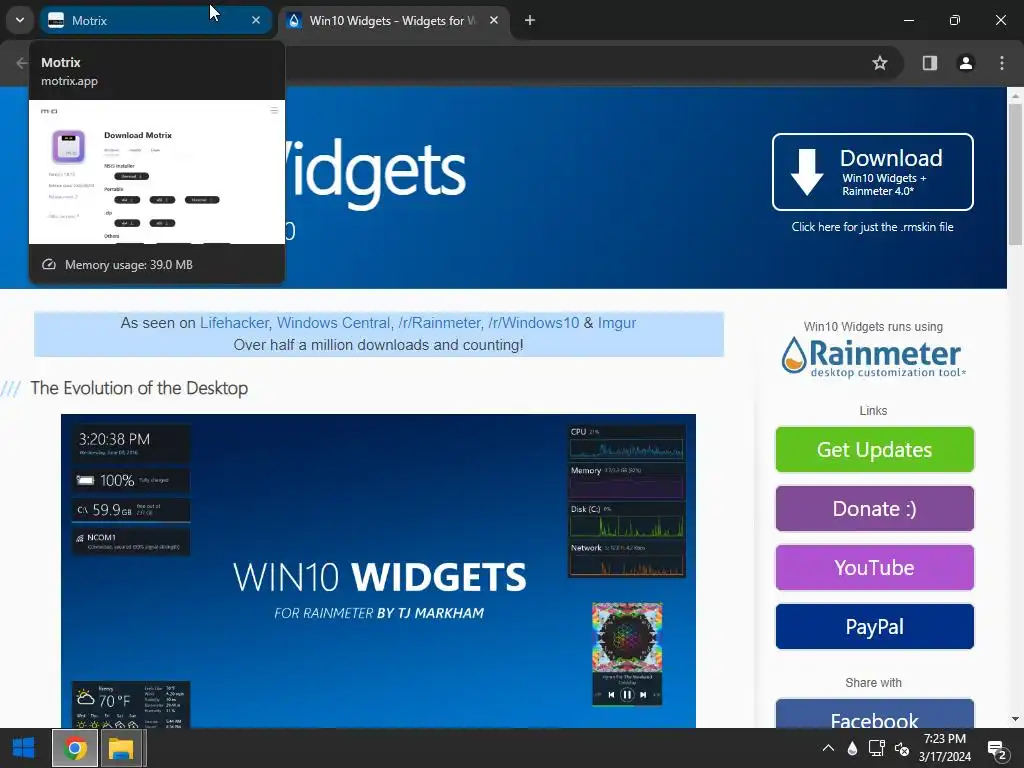Open the Chrome profile menu

[x=965, y=63]
